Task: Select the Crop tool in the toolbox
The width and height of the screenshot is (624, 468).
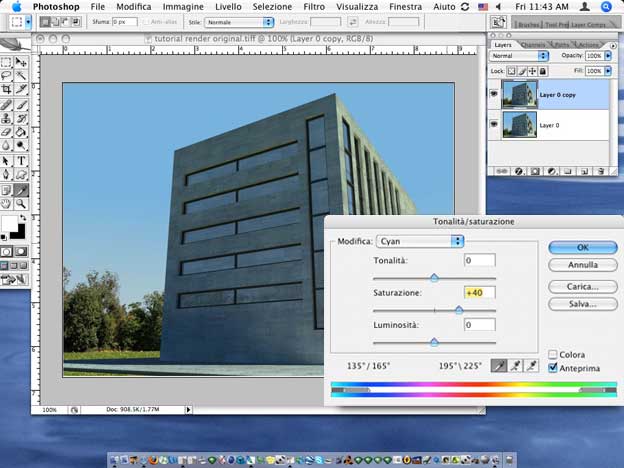Action: pos(7,89)
